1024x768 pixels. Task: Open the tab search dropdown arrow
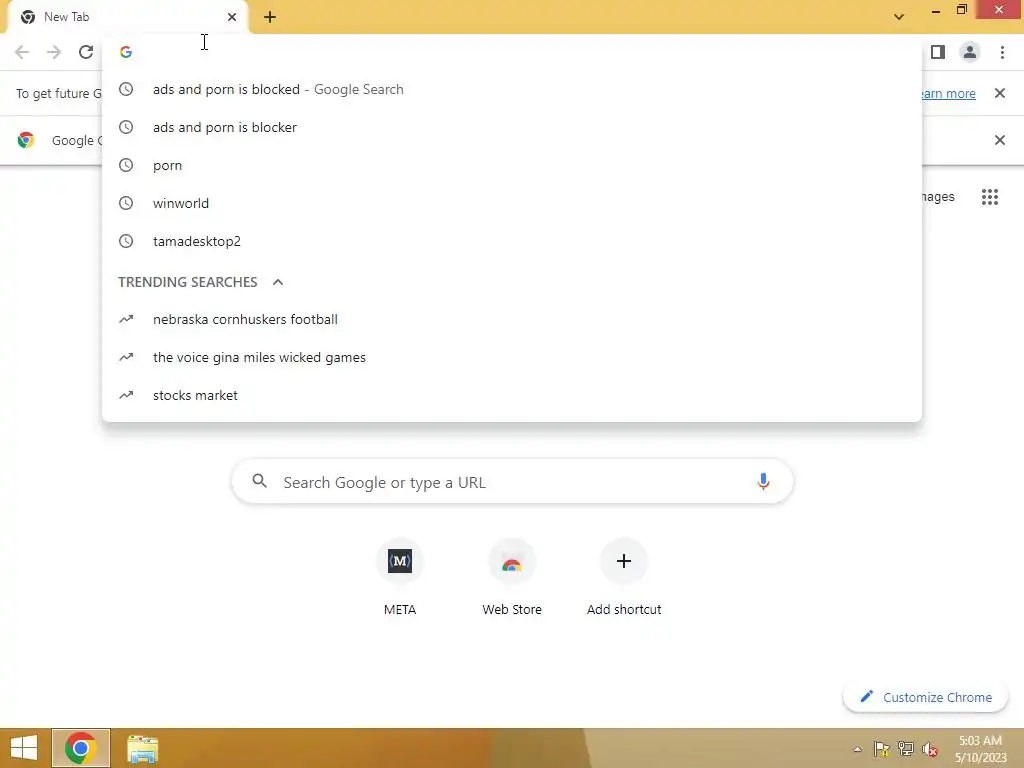899,17
